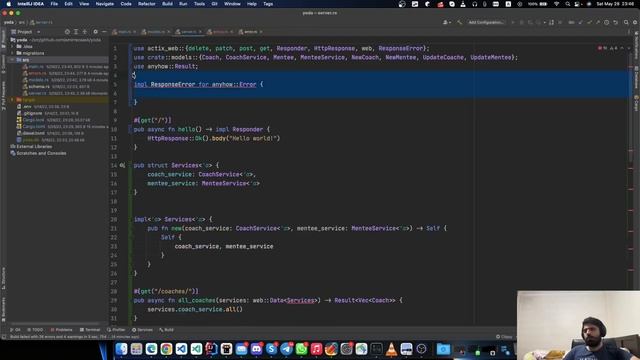Click the Bookmarks sidebar tab
640x360 pixels.
[x=3, y=309]
